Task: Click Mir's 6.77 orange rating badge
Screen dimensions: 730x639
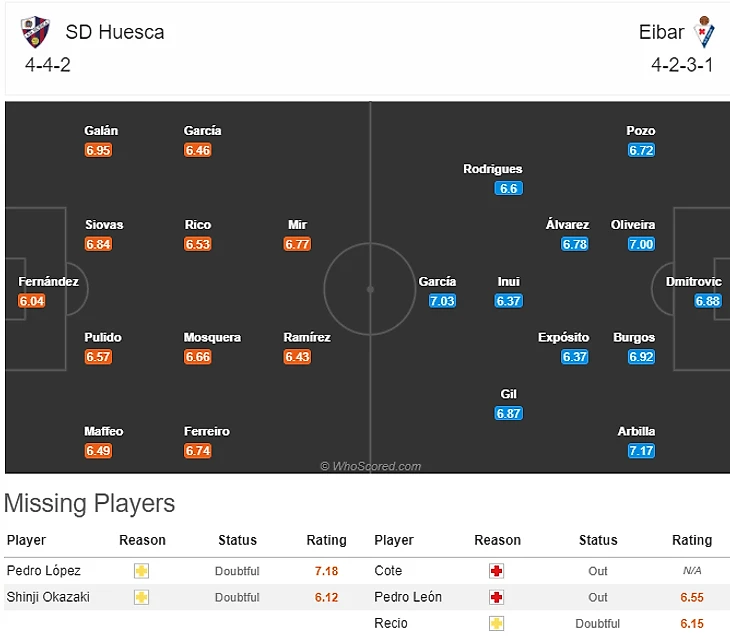Action: point(297,244)
